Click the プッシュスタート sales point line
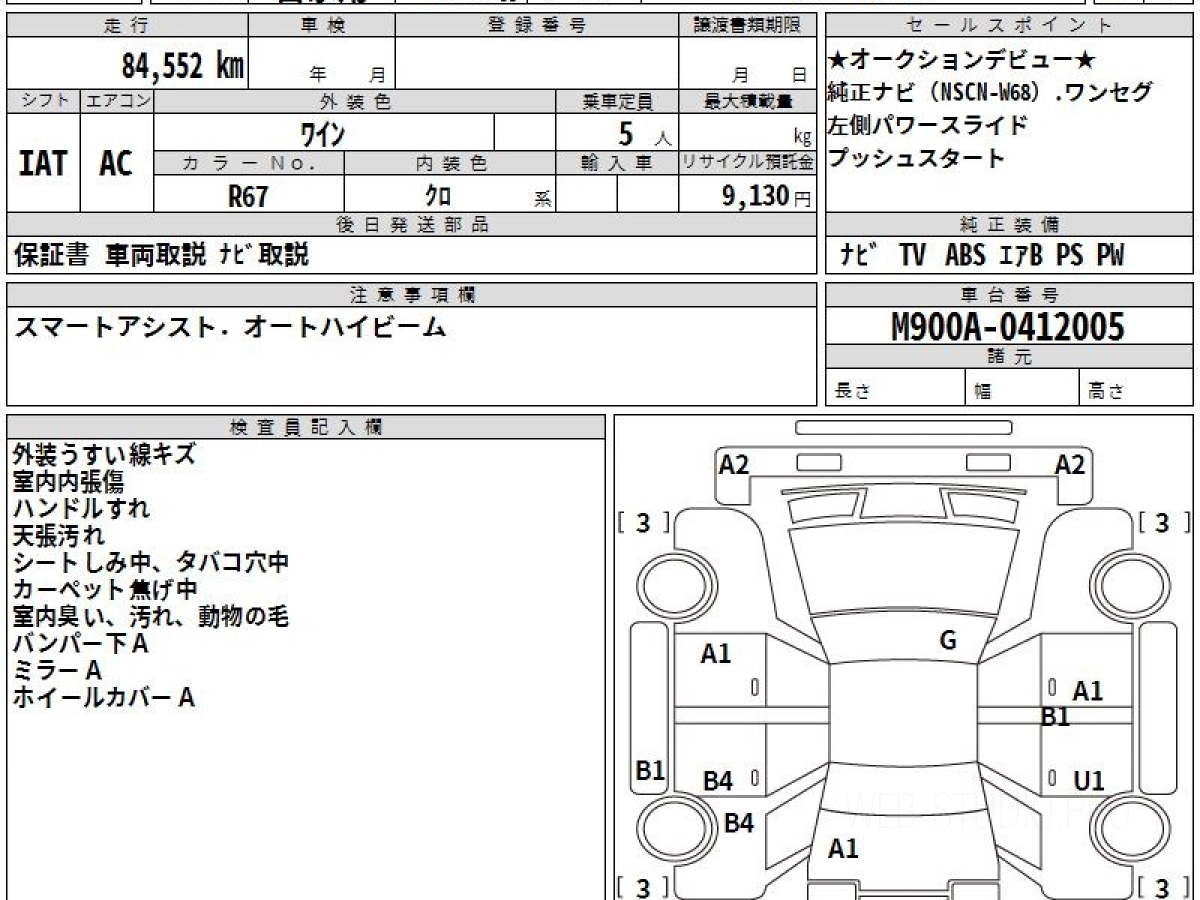The width and height of the screenshot is (1200, 900). [x=917, y=158]
